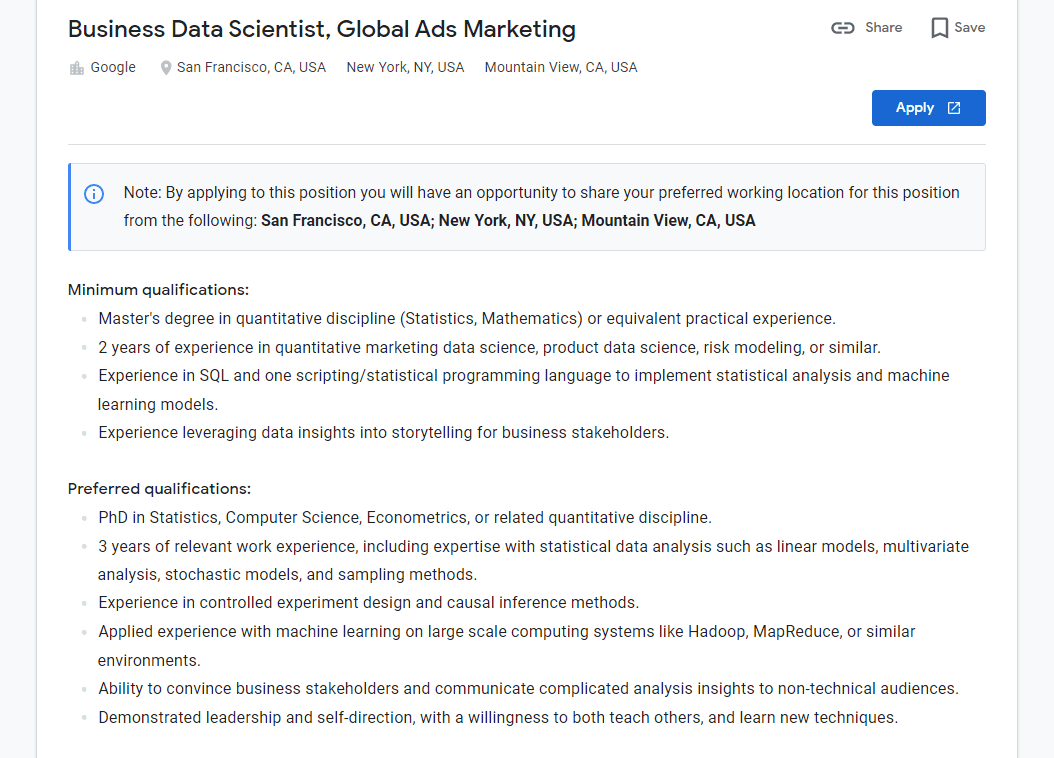Viewport: 1054px width, 758px height.
Task: Click the Share link icon
Action: [843, 28]
